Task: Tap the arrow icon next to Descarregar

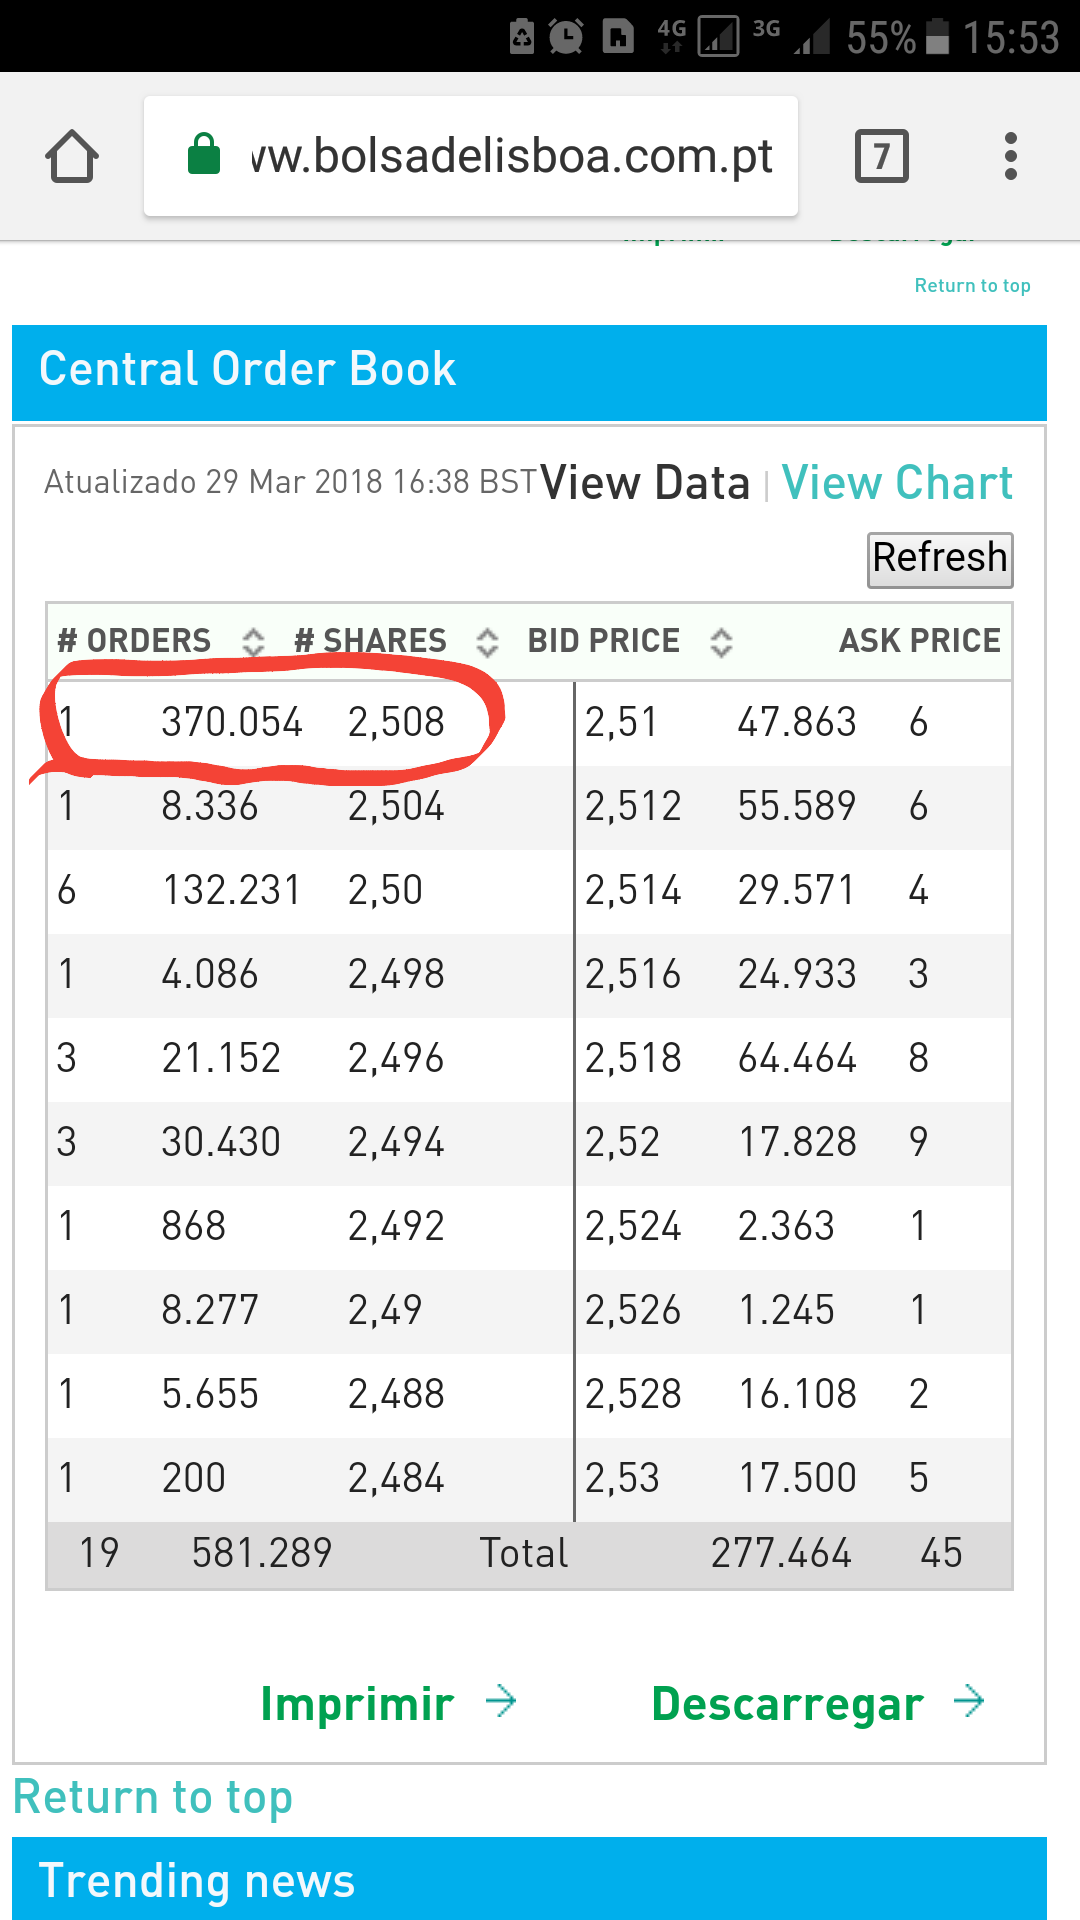Action: pyautogui.click(x=969, y=1701)
